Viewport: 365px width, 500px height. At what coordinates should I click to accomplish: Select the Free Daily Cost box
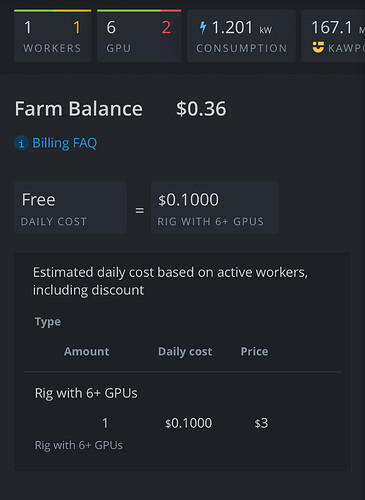click(70, 207)
